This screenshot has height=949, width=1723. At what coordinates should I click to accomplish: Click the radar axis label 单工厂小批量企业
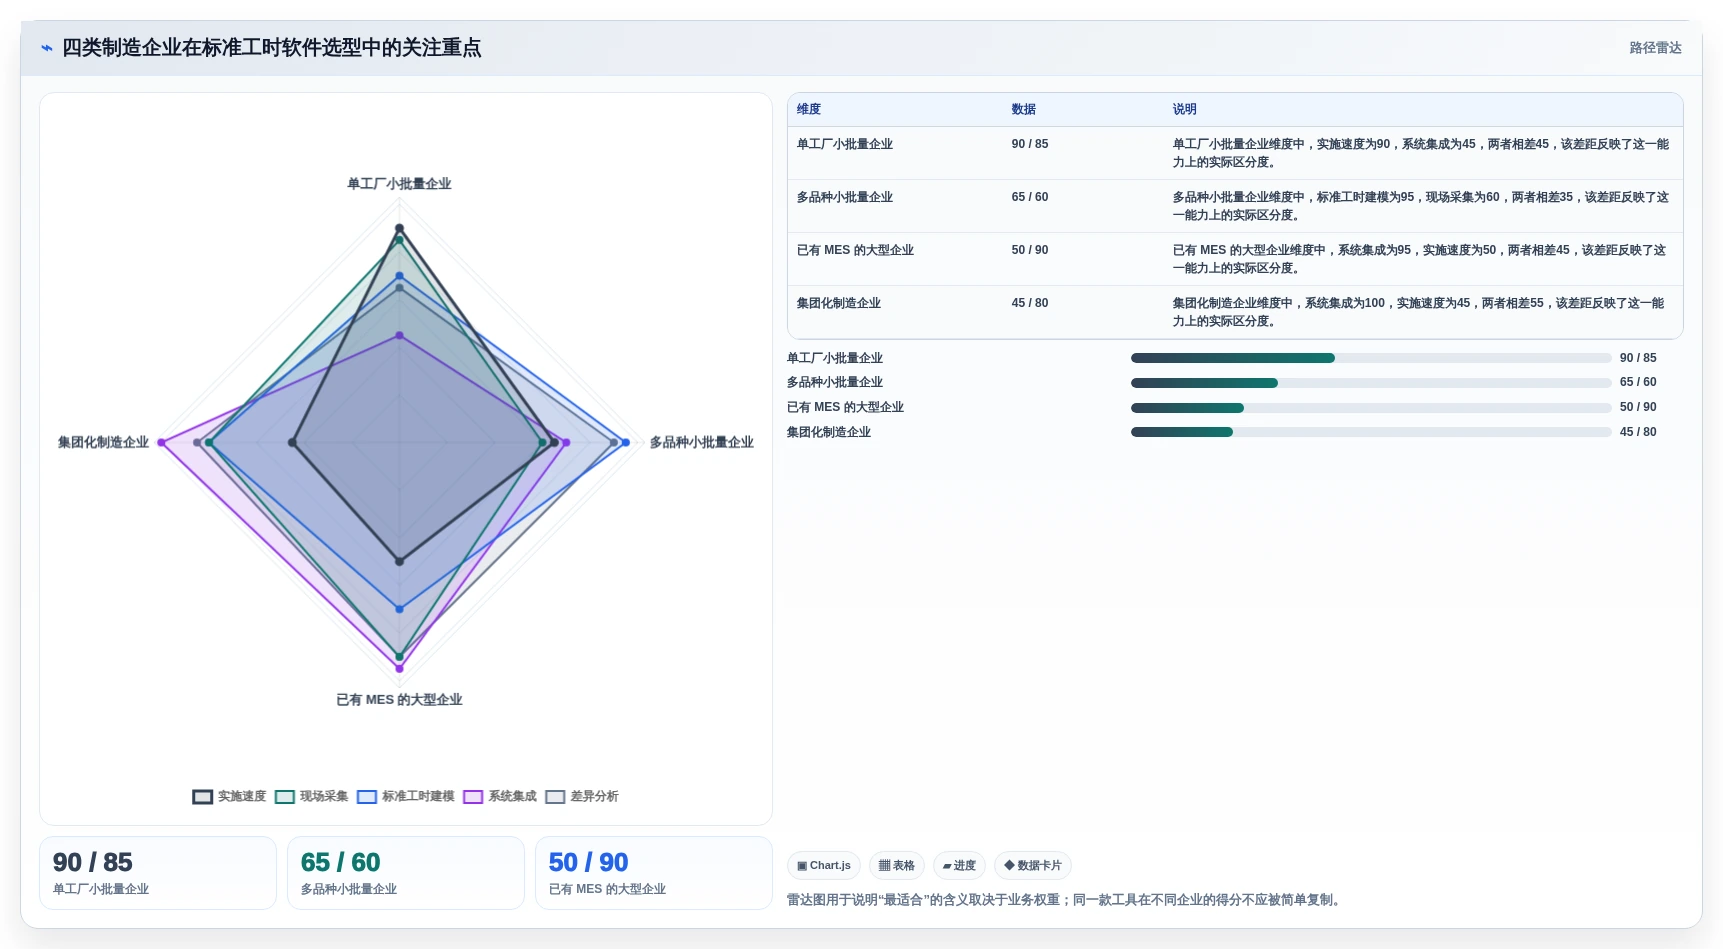coord(399,184)
